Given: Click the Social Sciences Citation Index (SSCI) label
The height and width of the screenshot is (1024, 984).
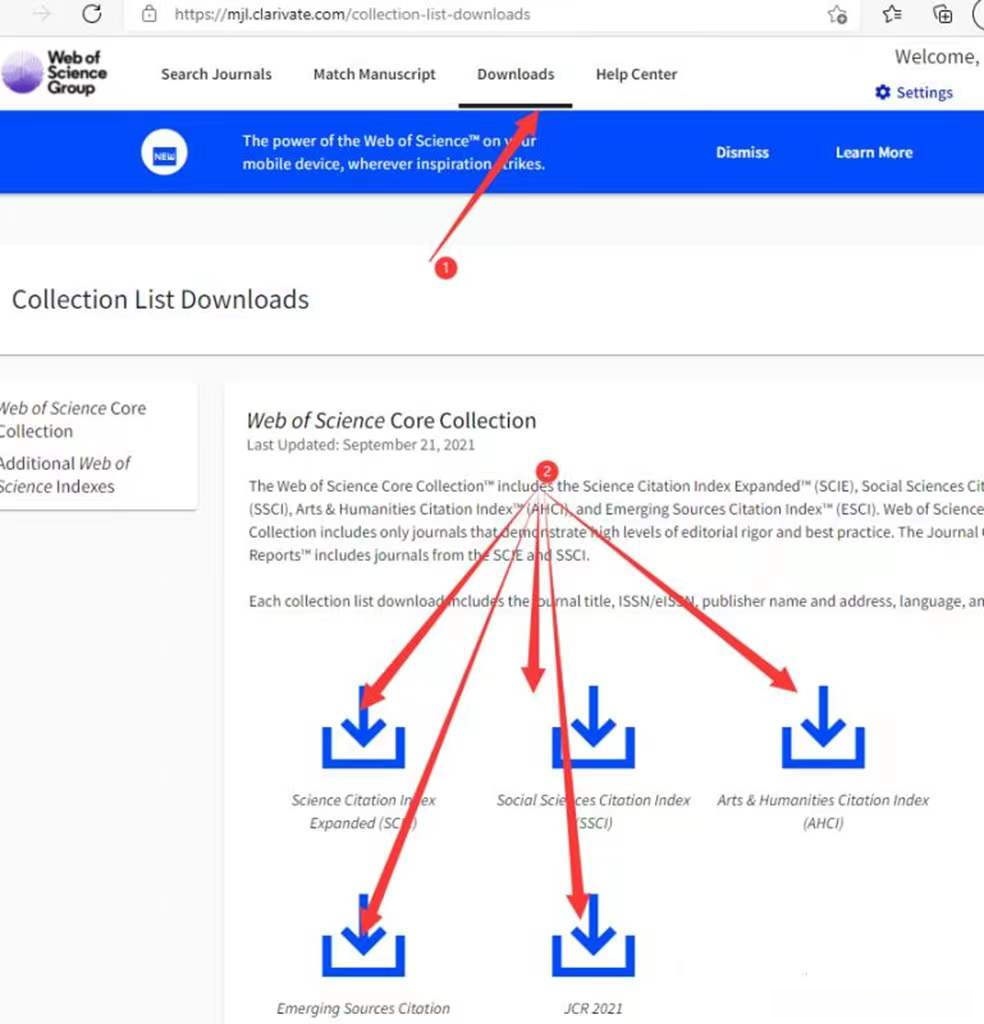Looking at the screenshot, I should [x=593, y=811].
